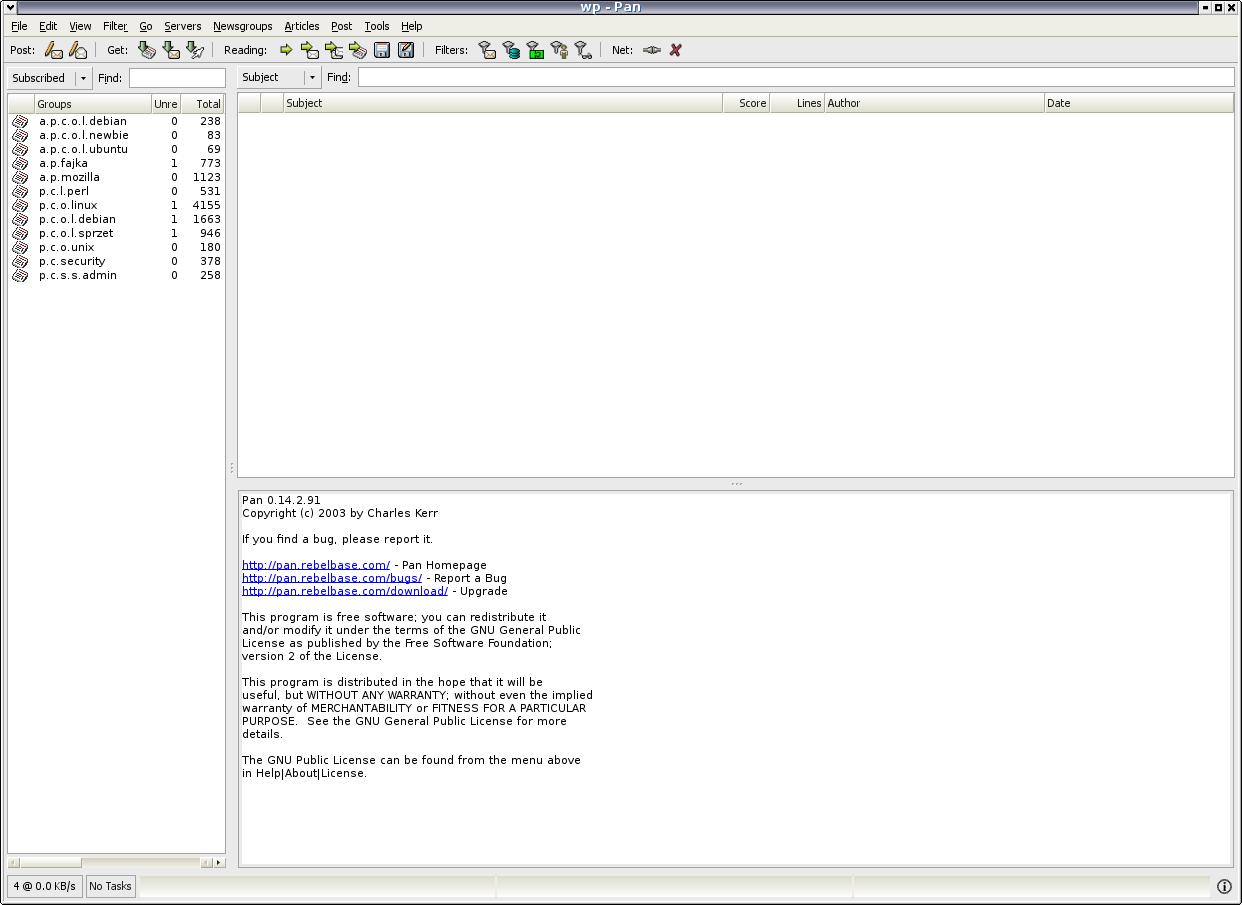Screen dimensions: 1242x905
Task: Open the Subscribed groups dropdown
Action: [x=83, y=78]
